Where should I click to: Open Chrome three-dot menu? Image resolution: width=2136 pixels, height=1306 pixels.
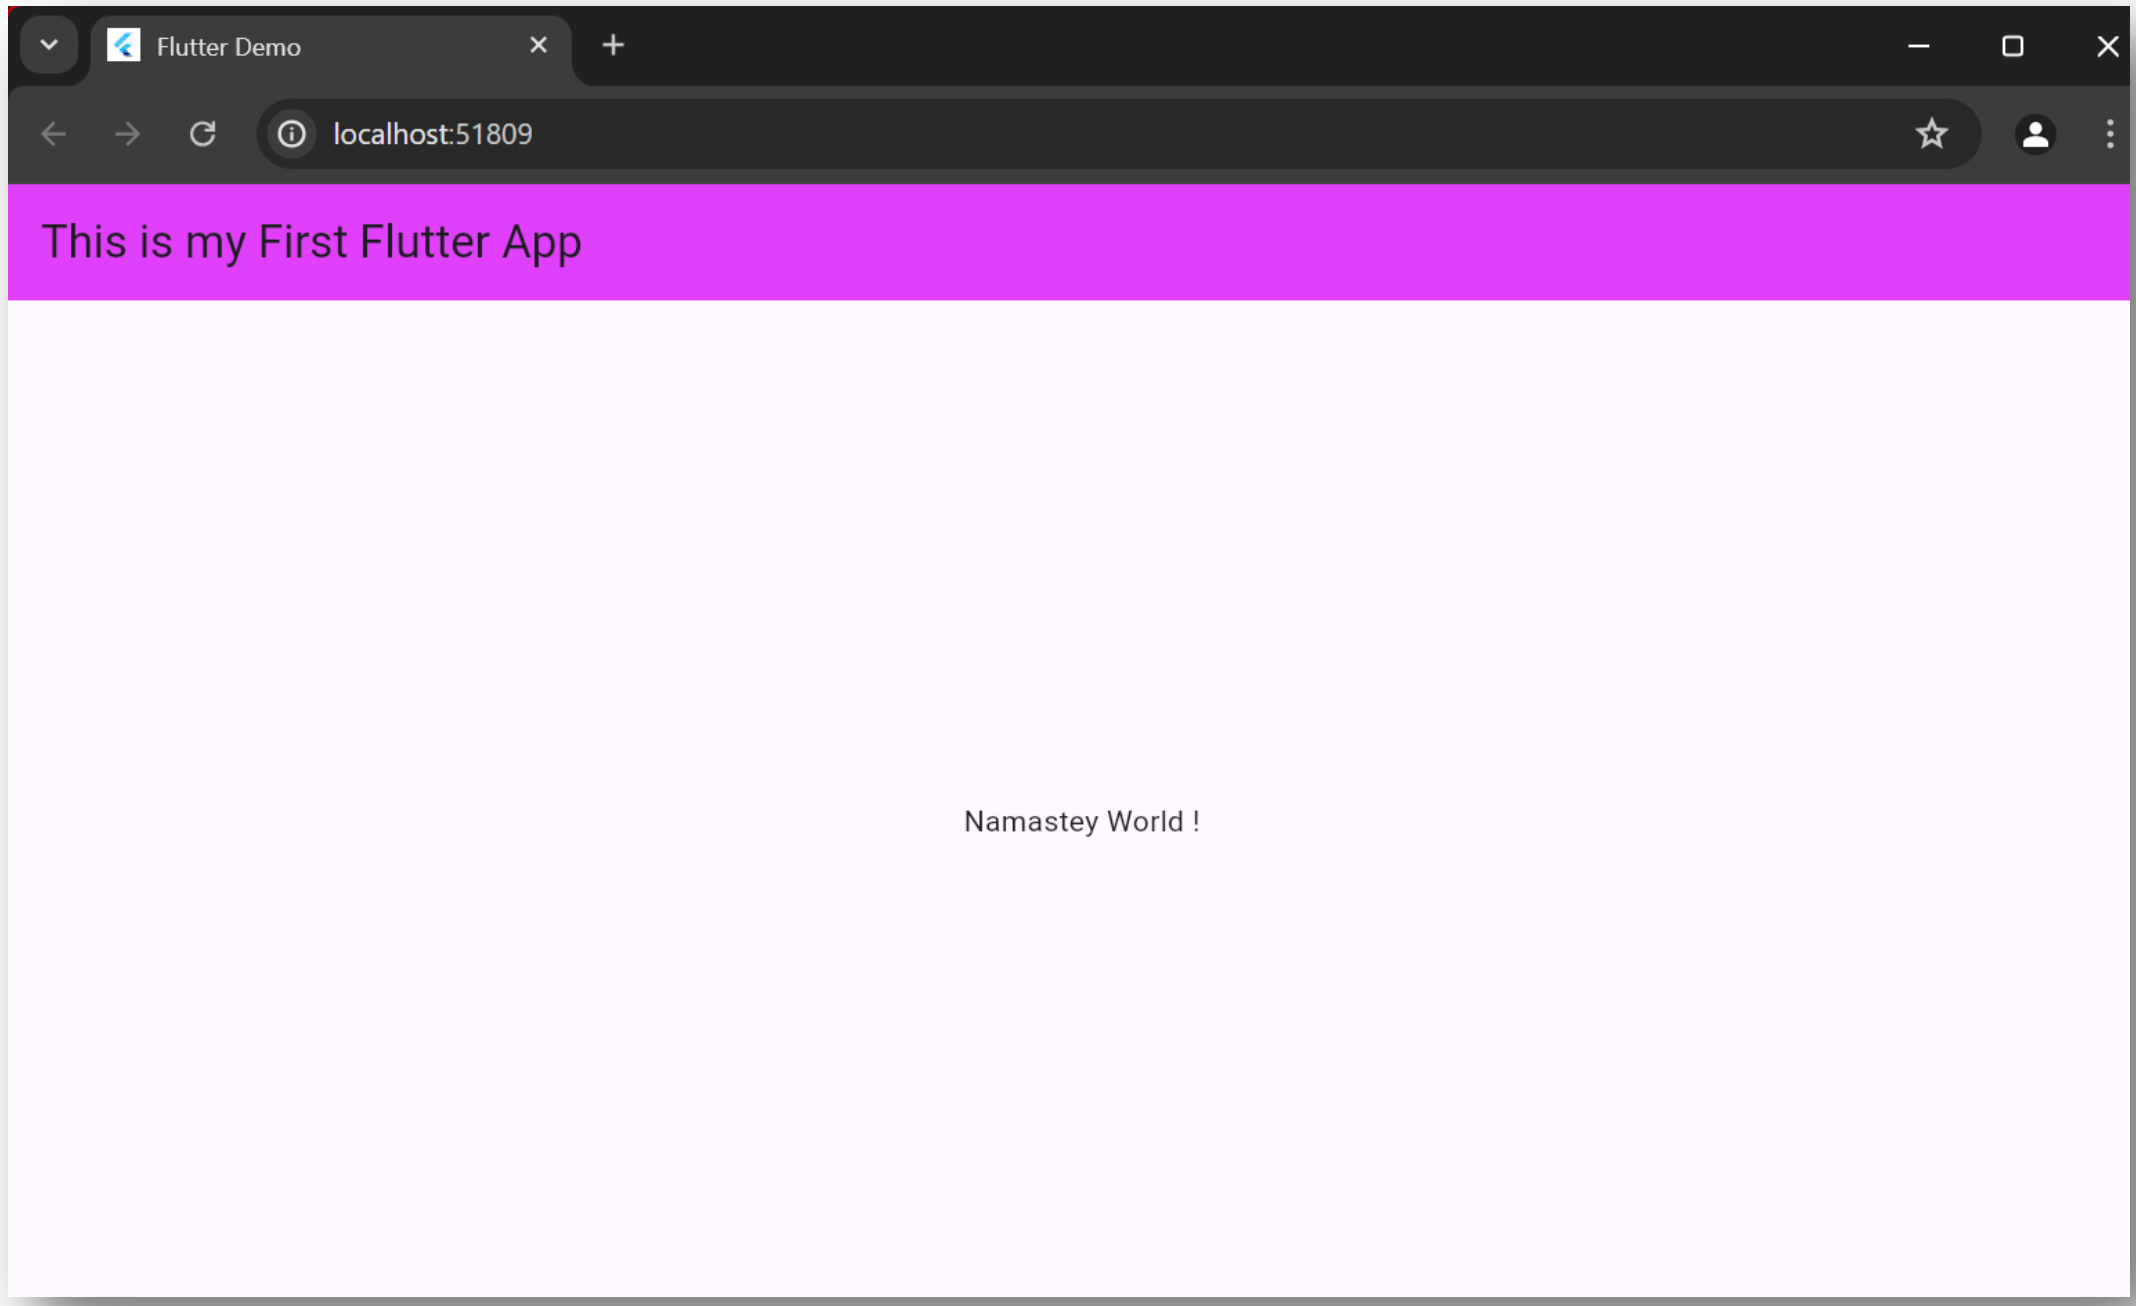[2109, 134]
